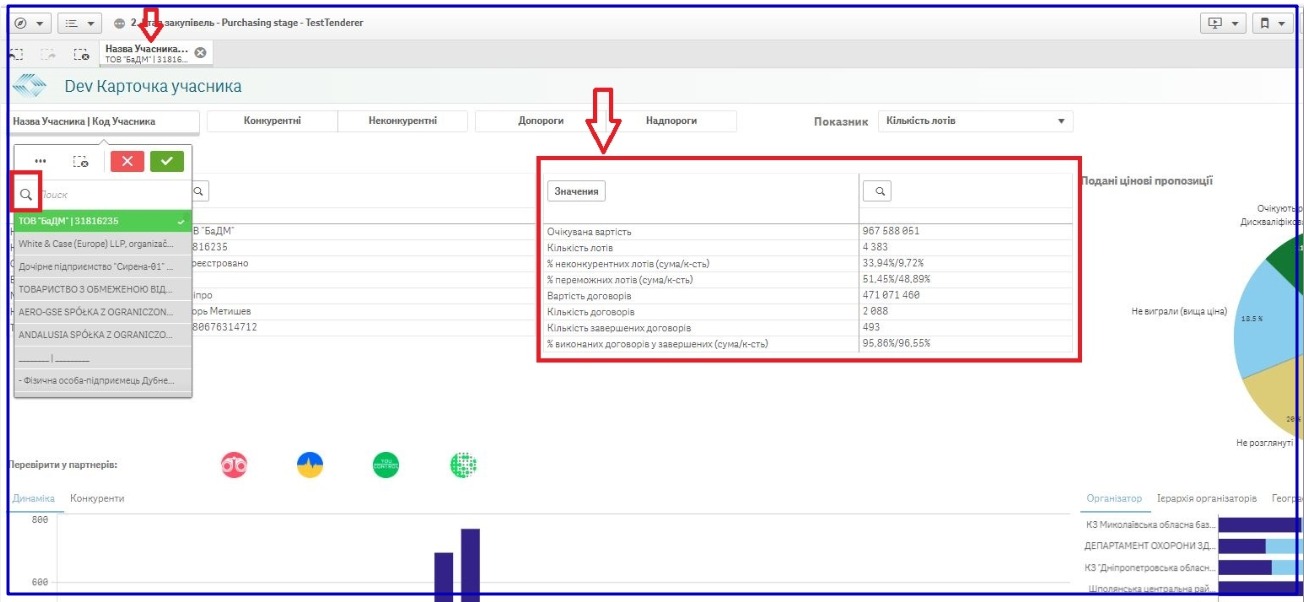Remove the Назва Учасника selection chip
Screen dimensions: 1304x602
tap(200, 53)
